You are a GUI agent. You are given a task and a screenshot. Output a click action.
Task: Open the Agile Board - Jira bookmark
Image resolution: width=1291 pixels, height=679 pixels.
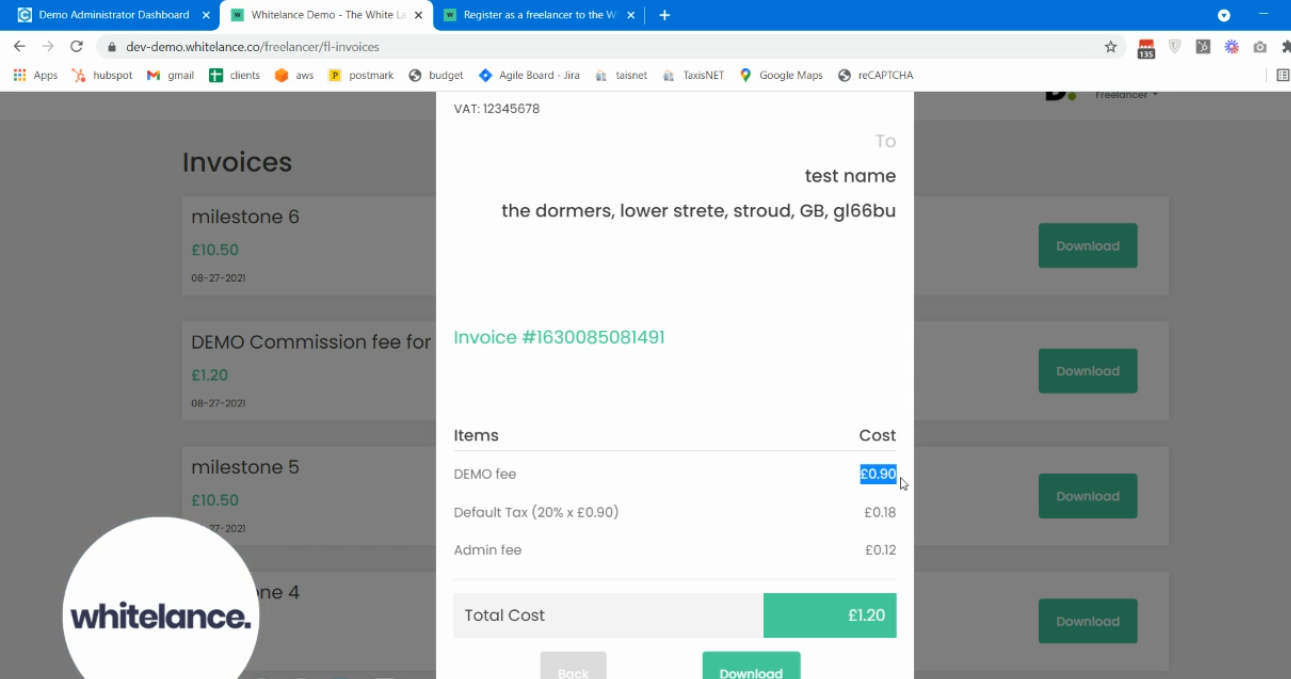click(529, 75)
